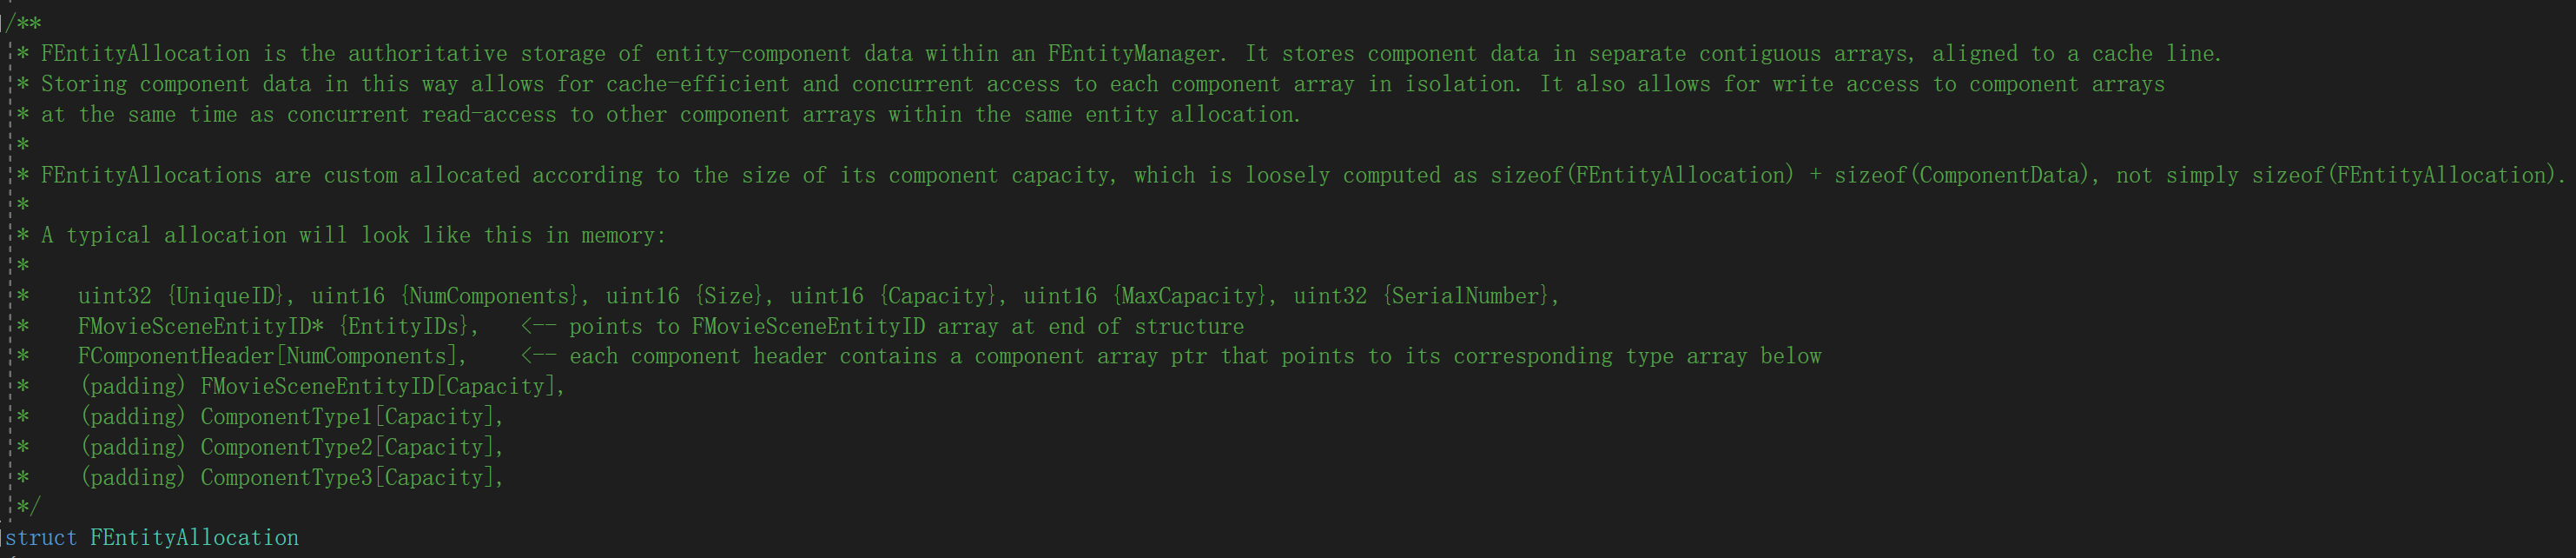Image resolution: width=2576 pixels, height=558 pixels.
Task: Click the opening /** comment marker
Action: [24, 23]
